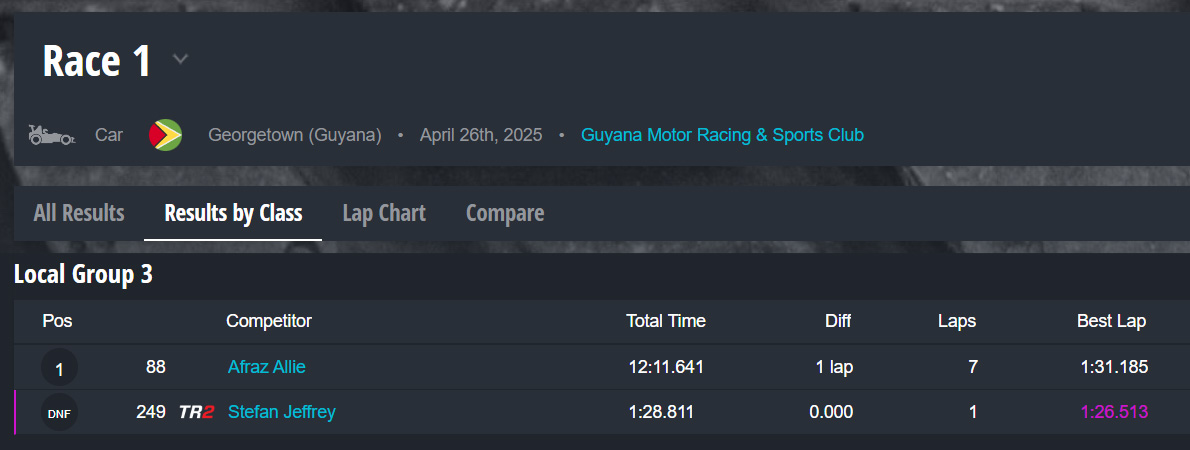Image resolution: width=1190 pixels, height=450 pixels.
Task: Open Guyana Motor Racing & Sports Club link
Action: coord(722,135)
